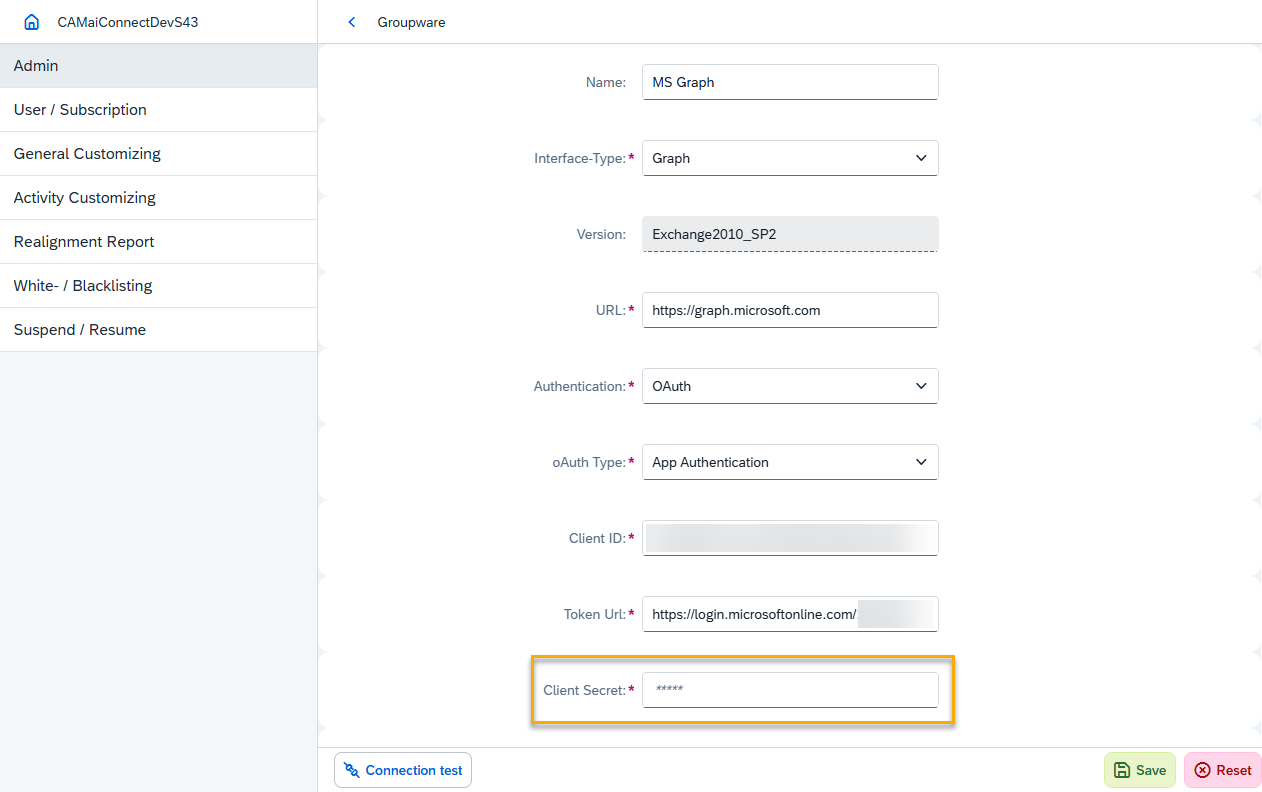Click the Connection test button
The image size is (1262, 792).
coord(403,770)
